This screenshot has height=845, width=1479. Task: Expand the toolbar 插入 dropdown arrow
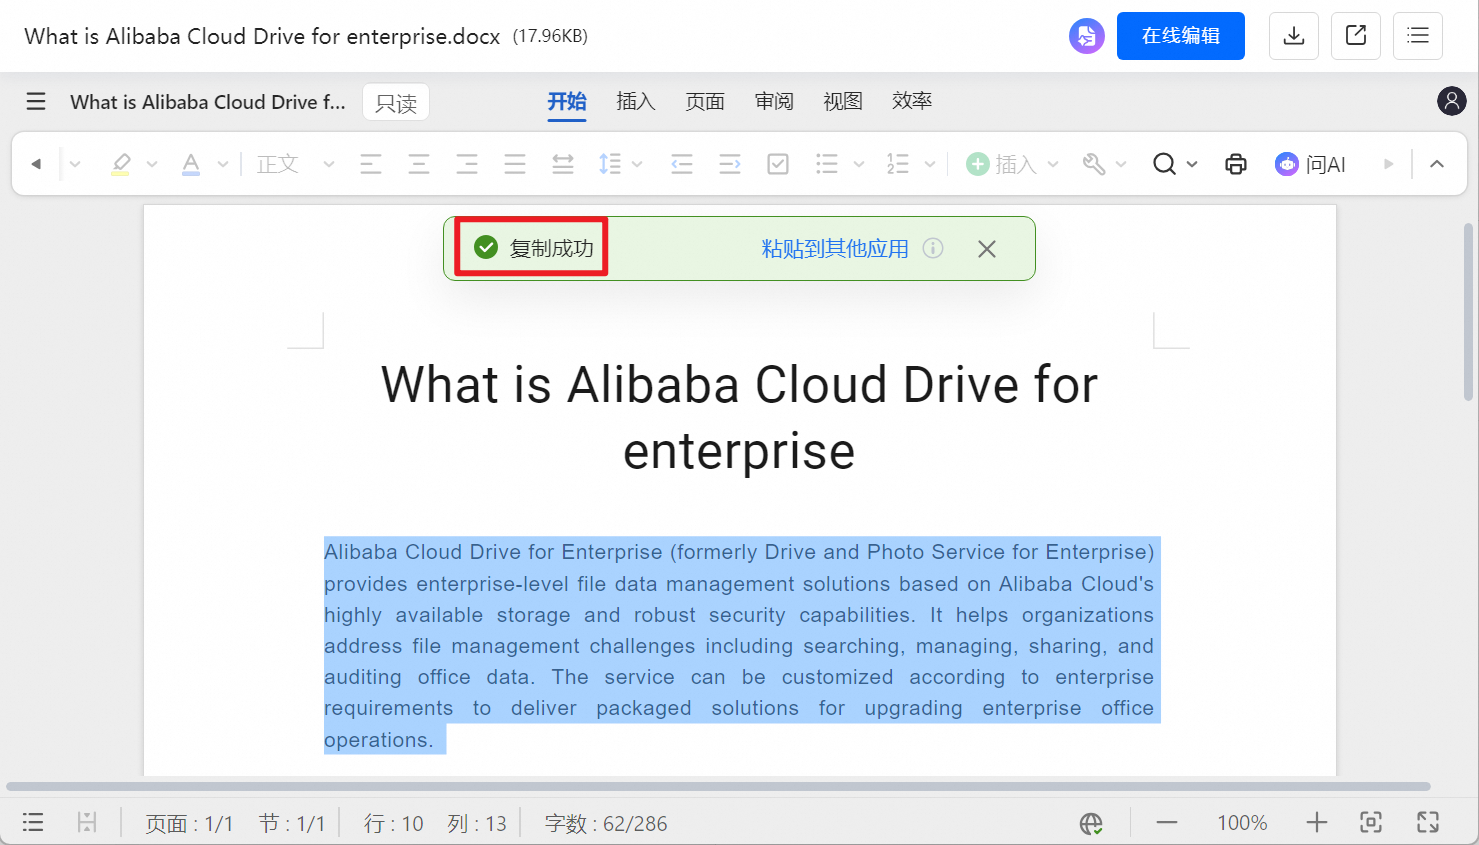click(1052, 164)
